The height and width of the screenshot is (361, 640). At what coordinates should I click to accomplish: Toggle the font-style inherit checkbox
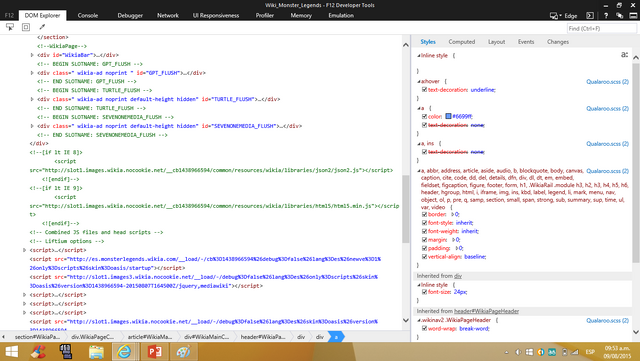pos(424,223)
